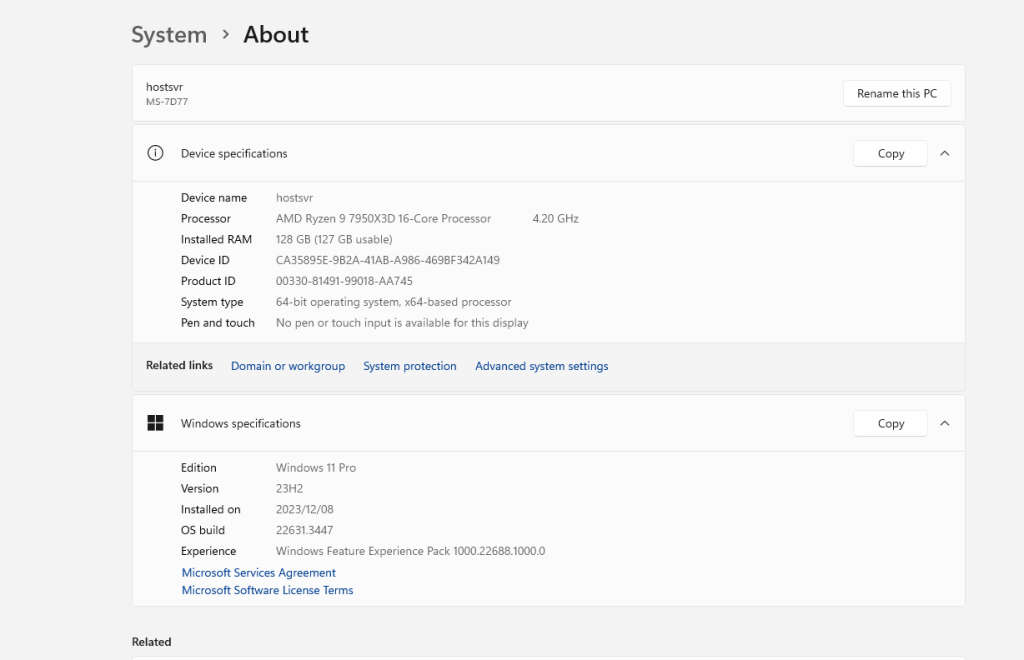This screenshot has height=660, width=1024.
Task: Click the hostsvr name in top card
Action: point(165,87)
